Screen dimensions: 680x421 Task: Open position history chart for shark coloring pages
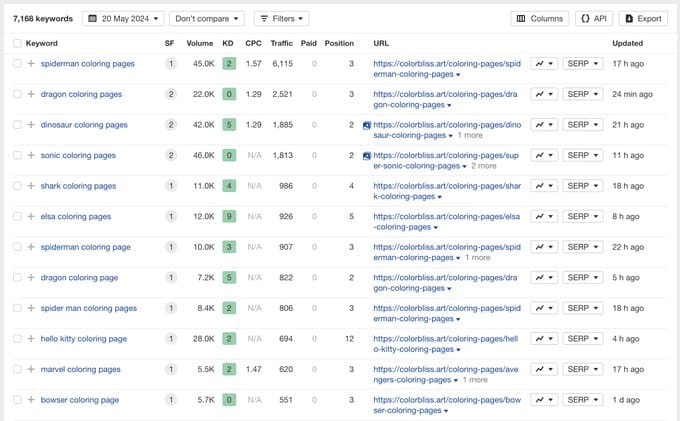544,186
